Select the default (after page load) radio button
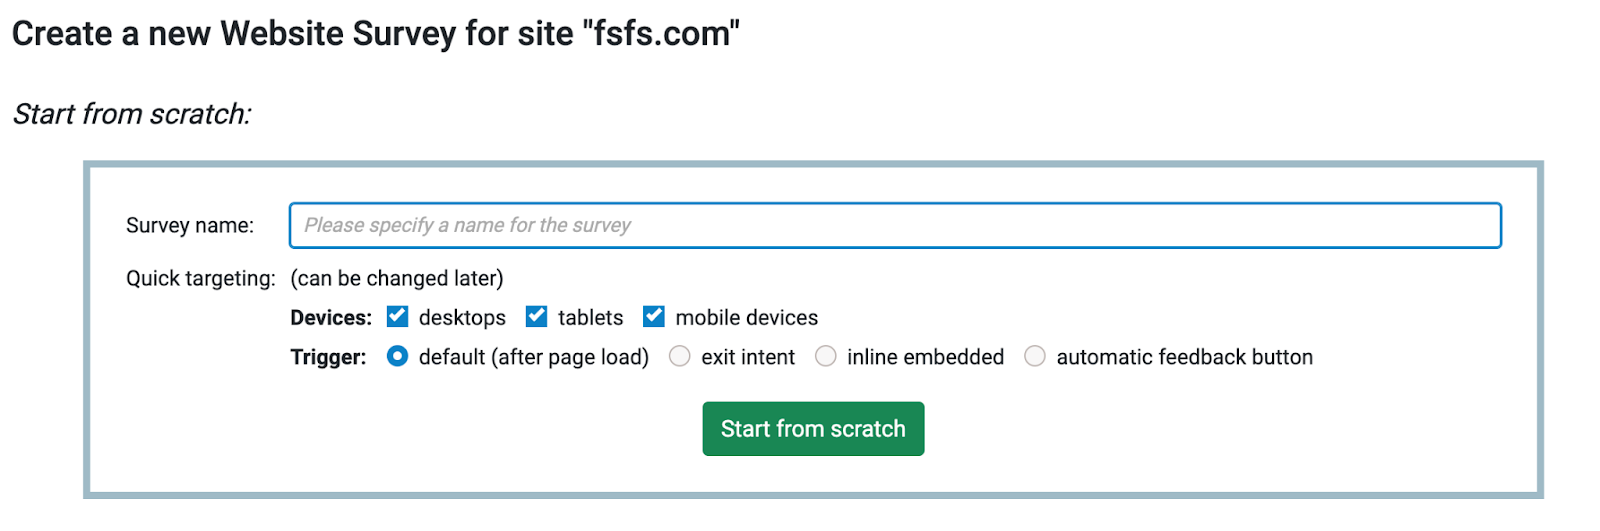1600x531 pixels. click(x=398, y=357)
